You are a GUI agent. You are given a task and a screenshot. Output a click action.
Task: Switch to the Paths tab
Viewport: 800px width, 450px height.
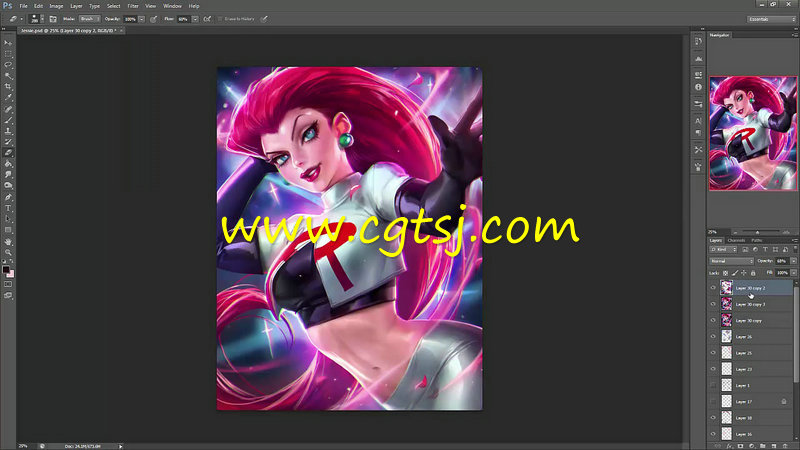click(x=757, y=240)
